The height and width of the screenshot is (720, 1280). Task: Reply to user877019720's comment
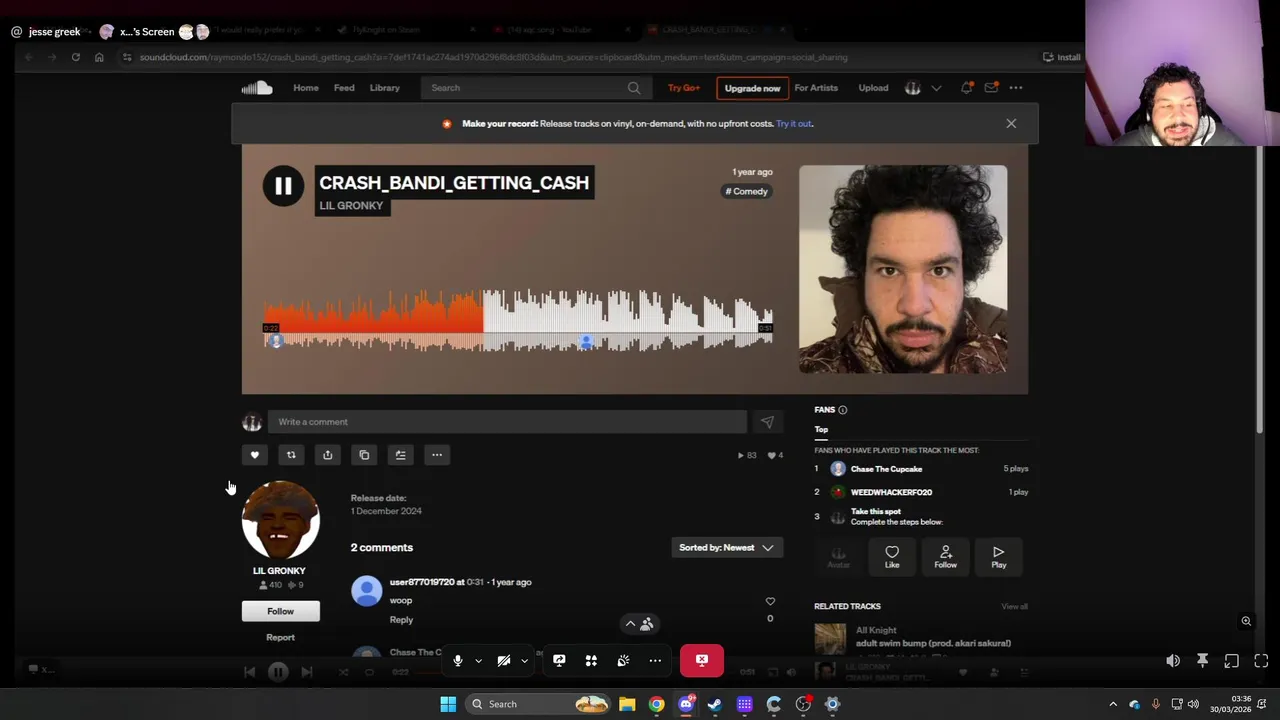[x=401, y=620]
